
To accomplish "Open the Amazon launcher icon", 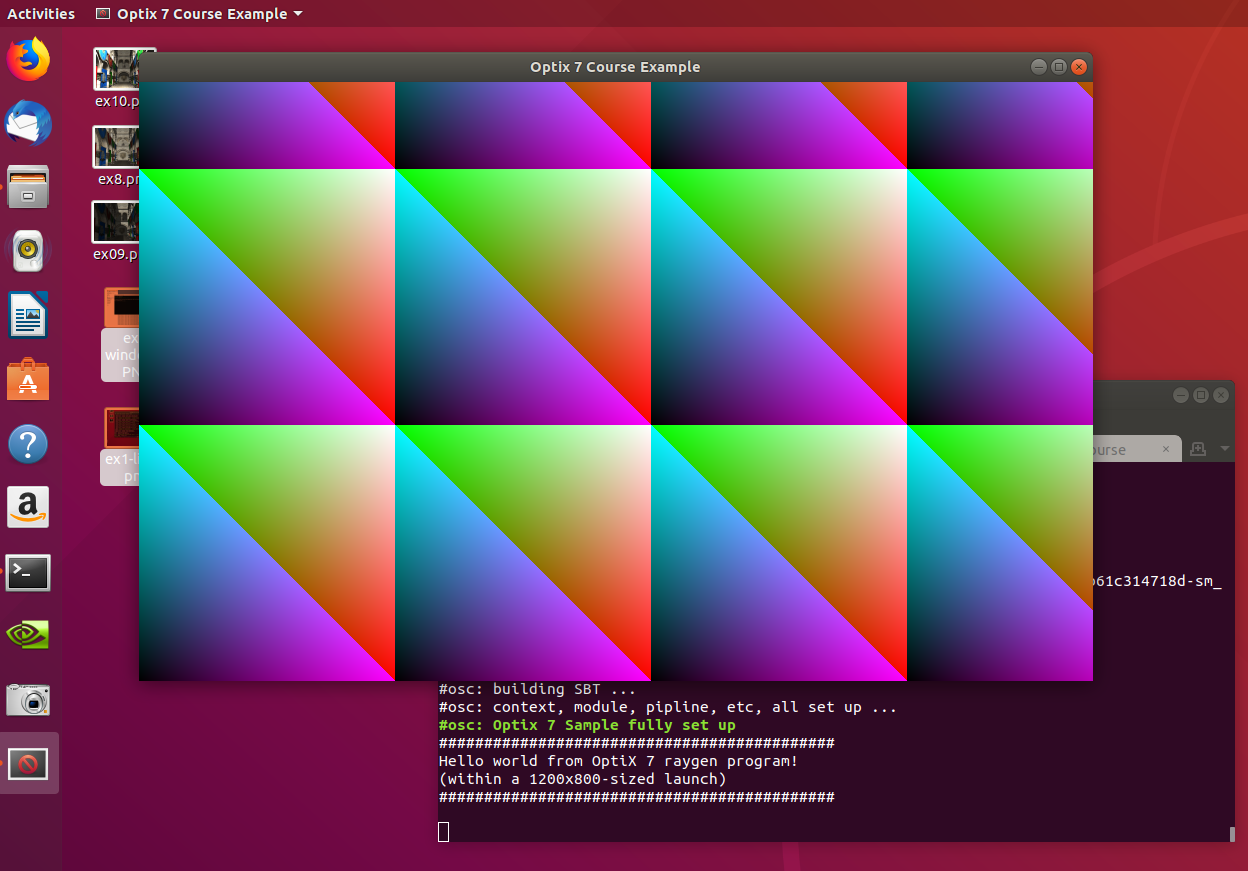I will [x=28, y=507].
